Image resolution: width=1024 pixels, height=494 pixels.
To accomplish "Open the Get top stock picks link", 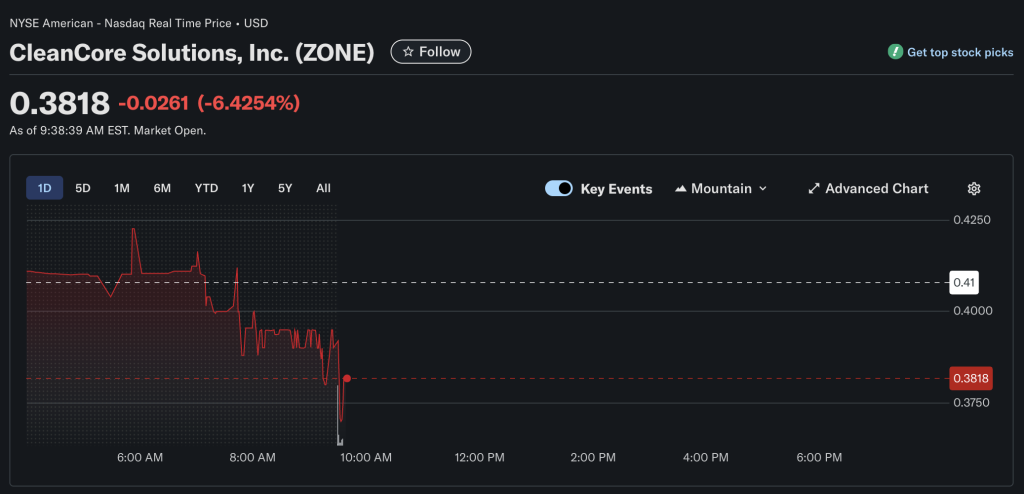I will [959, 52].
